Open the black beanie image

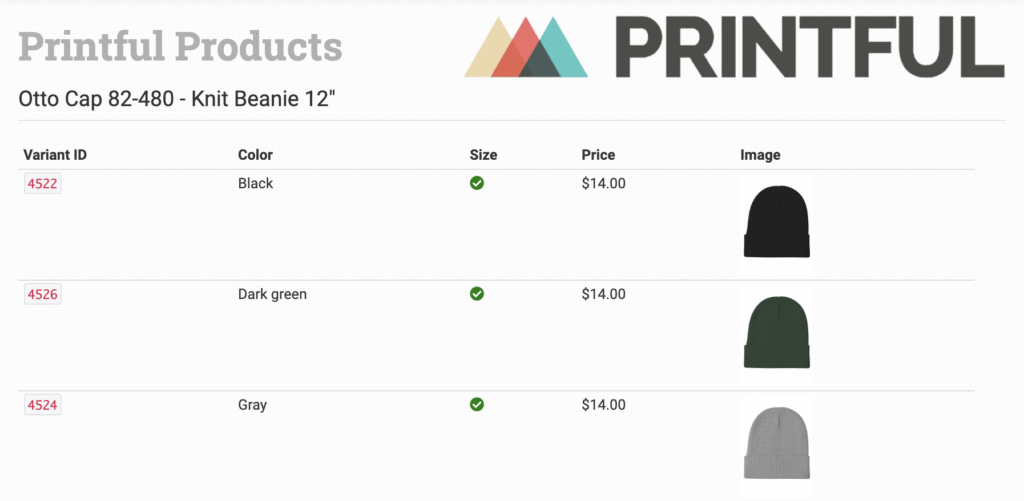coord(777,222)
